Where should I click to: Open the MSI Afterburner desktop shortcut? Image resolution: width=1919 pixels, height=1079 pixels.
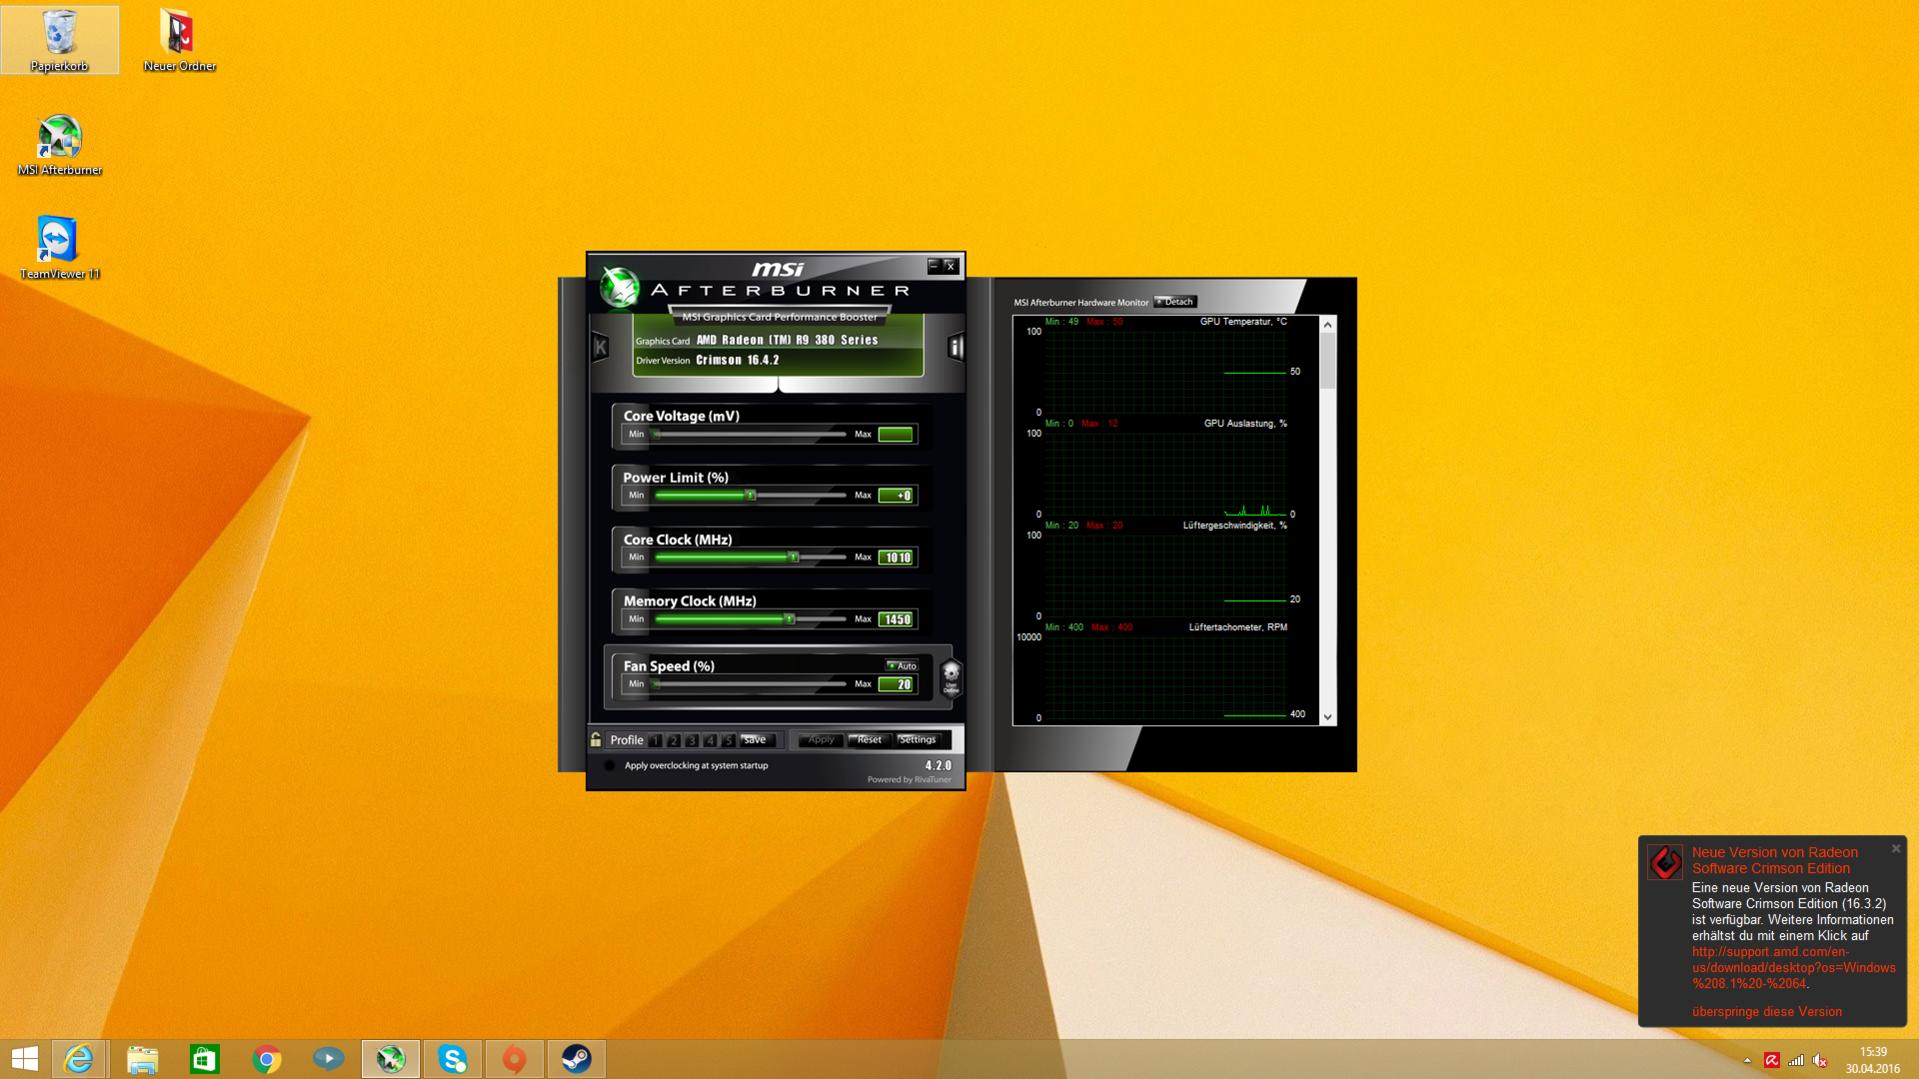(60, 145)
